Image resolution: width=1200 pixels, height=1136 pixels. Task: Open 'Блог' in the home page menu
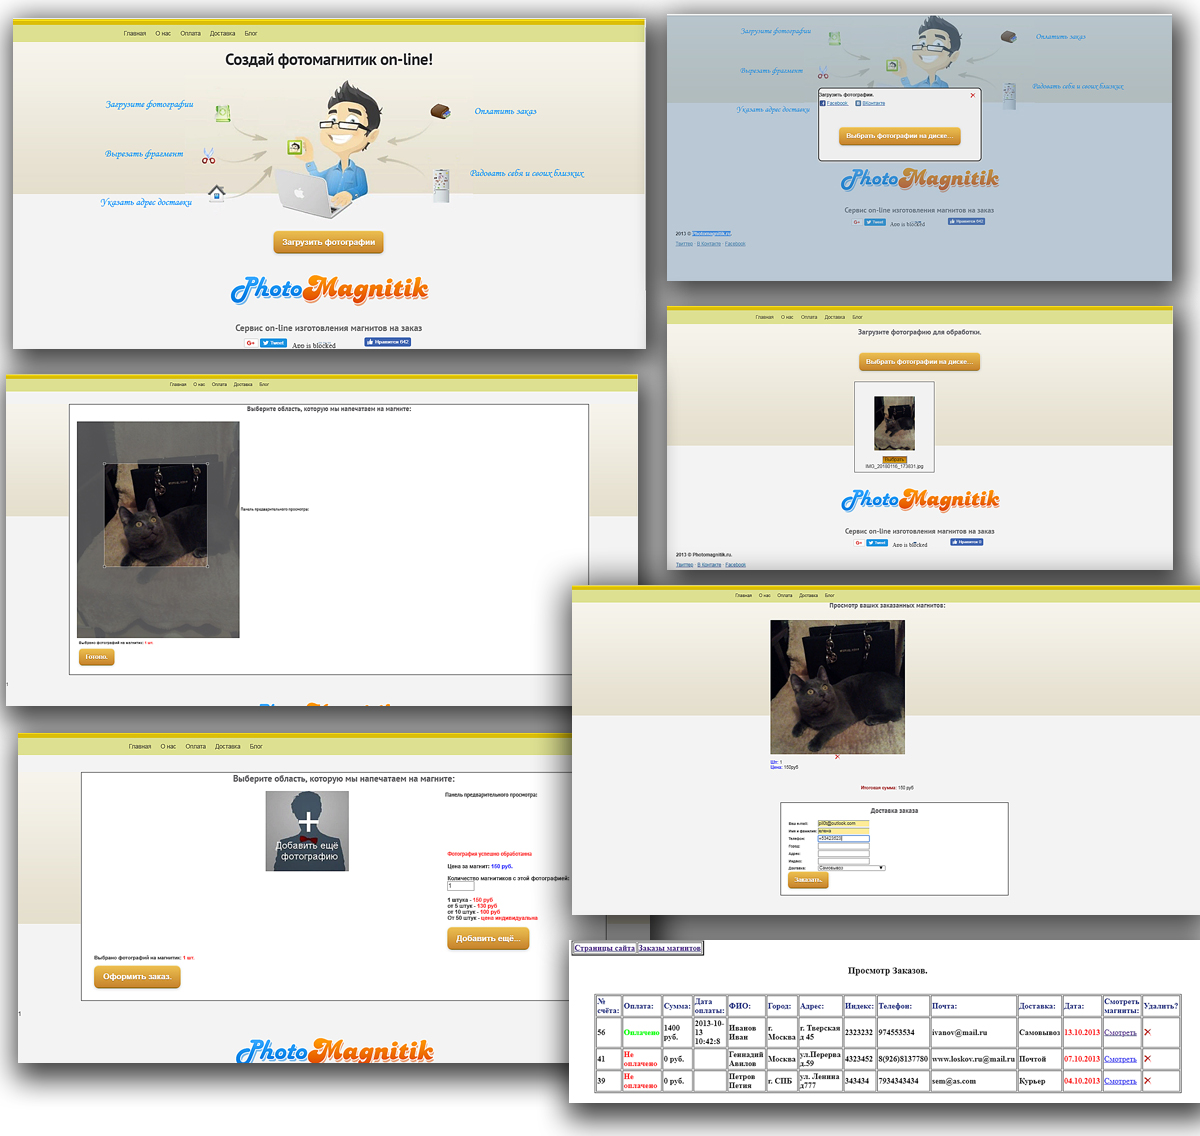(251, 33)
